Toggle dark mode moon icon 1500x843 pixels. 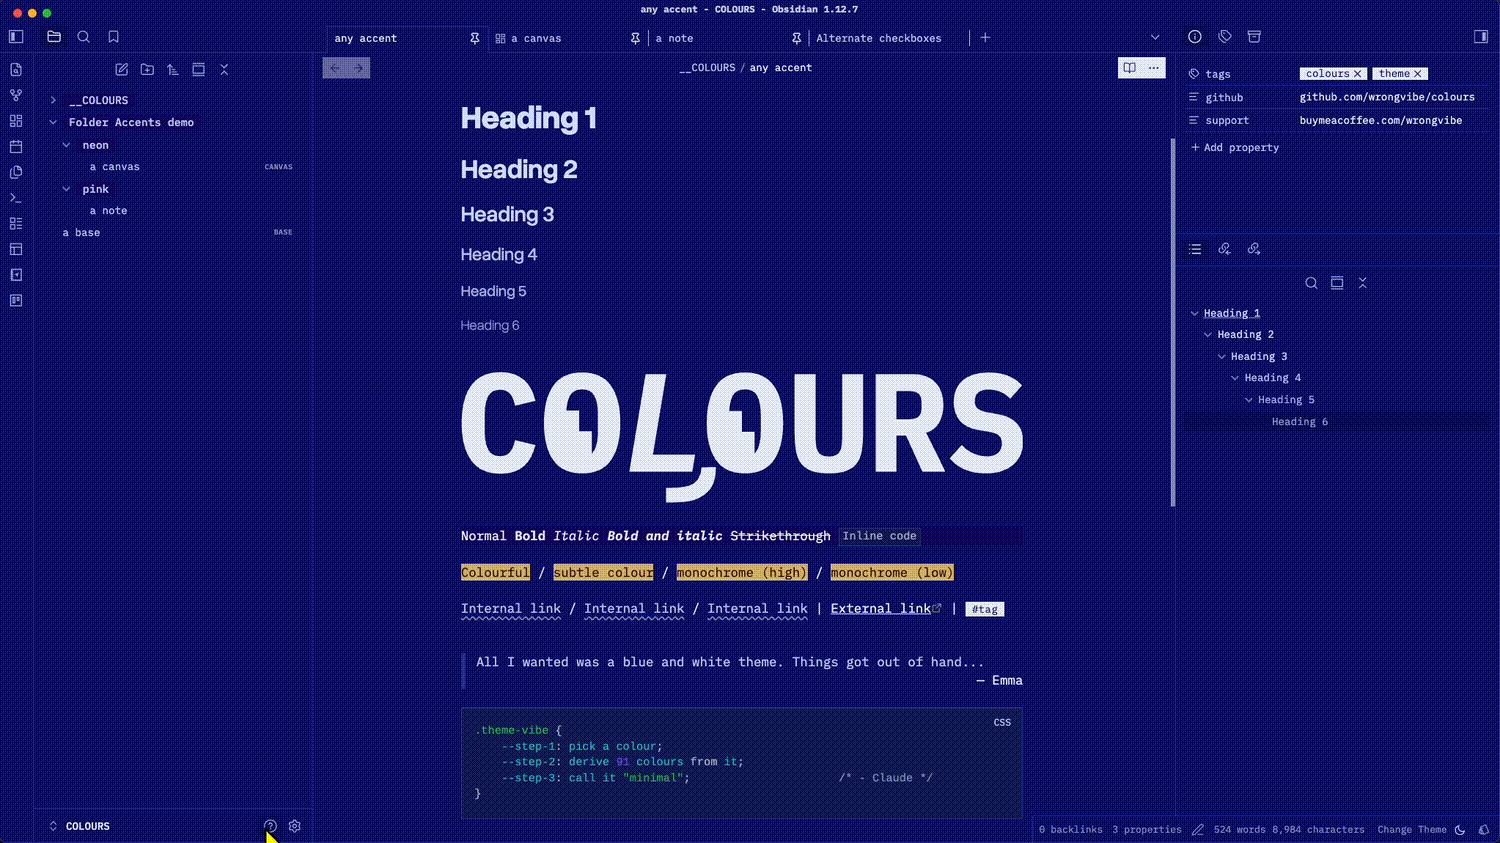tap(1460, 830)
